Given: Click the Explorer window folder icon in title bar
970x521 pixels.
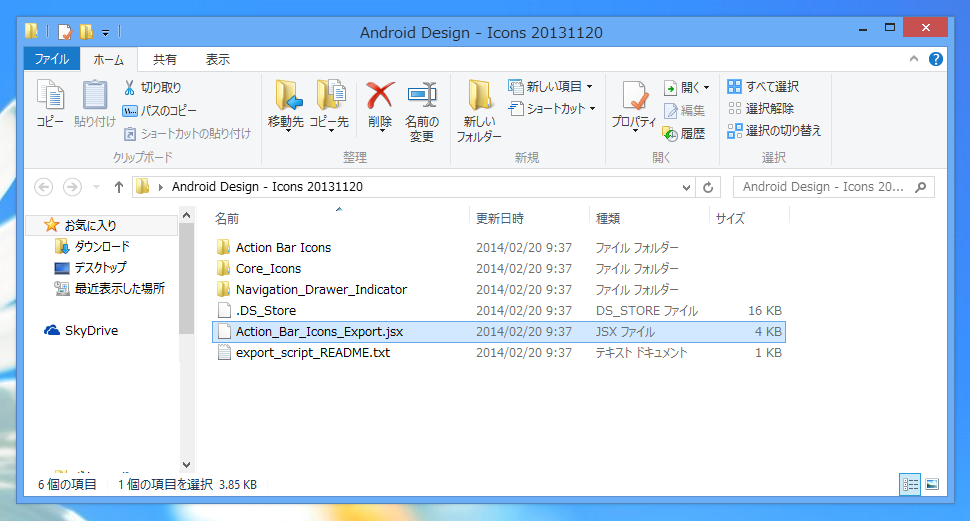Looking at the screenshot, I should tap(32, 30).
